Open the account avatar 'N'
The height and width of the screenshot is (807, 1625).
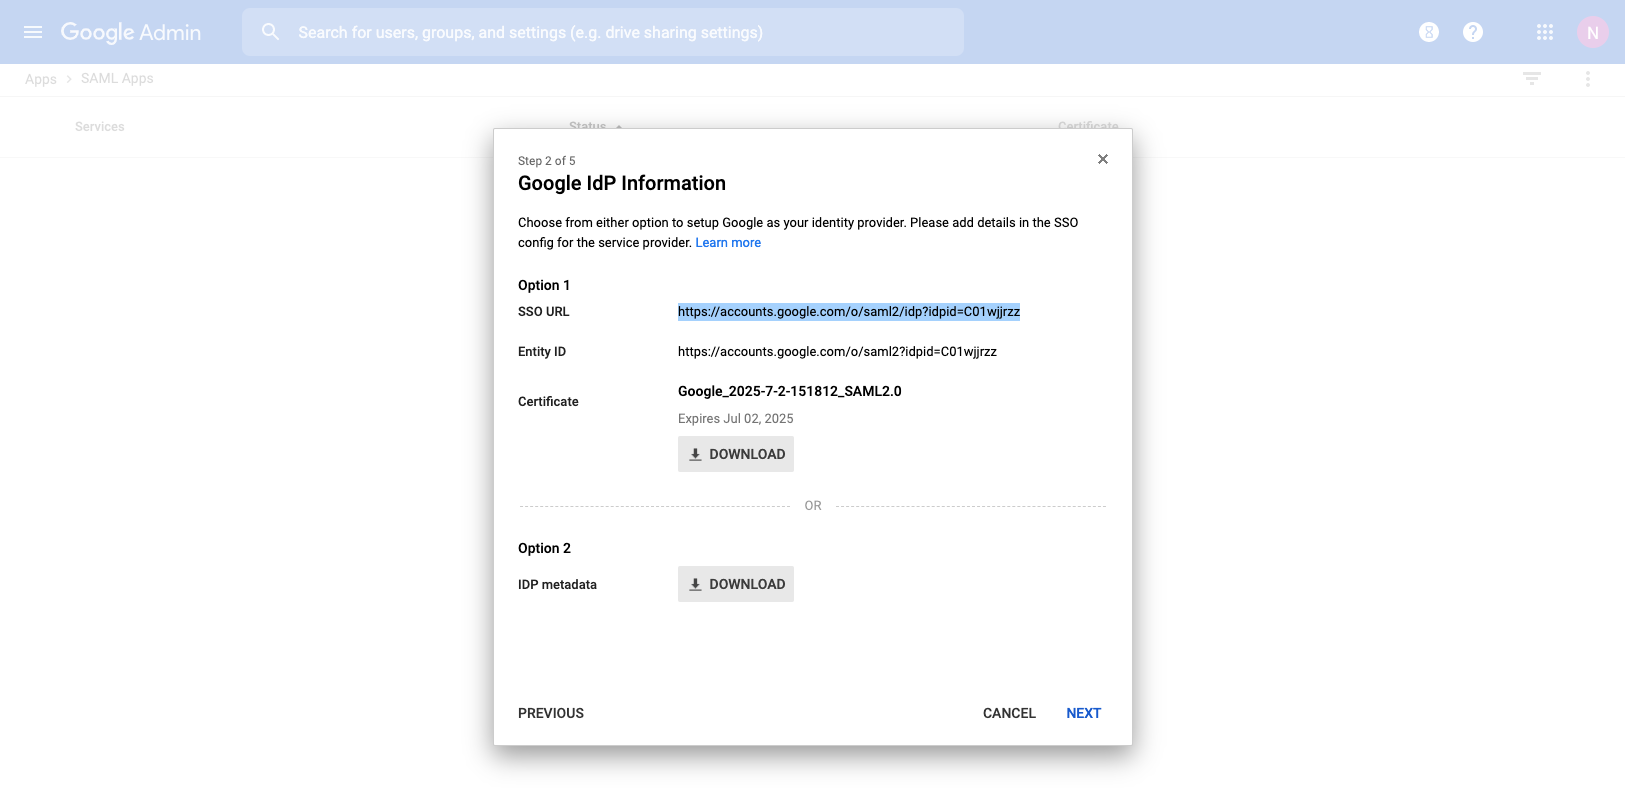coord(1592,32)
